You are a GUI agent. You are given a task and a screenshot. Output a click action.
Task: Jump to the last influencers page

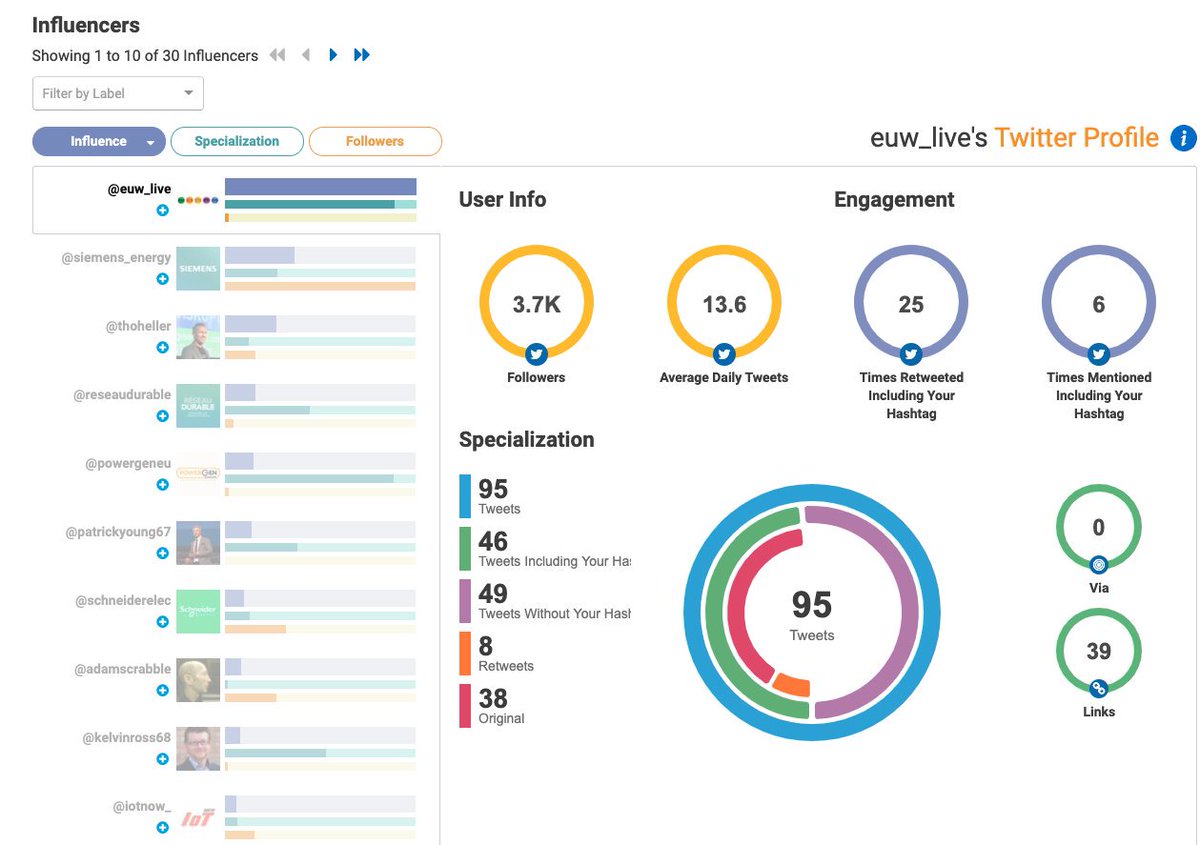click(x=361, y=55)
